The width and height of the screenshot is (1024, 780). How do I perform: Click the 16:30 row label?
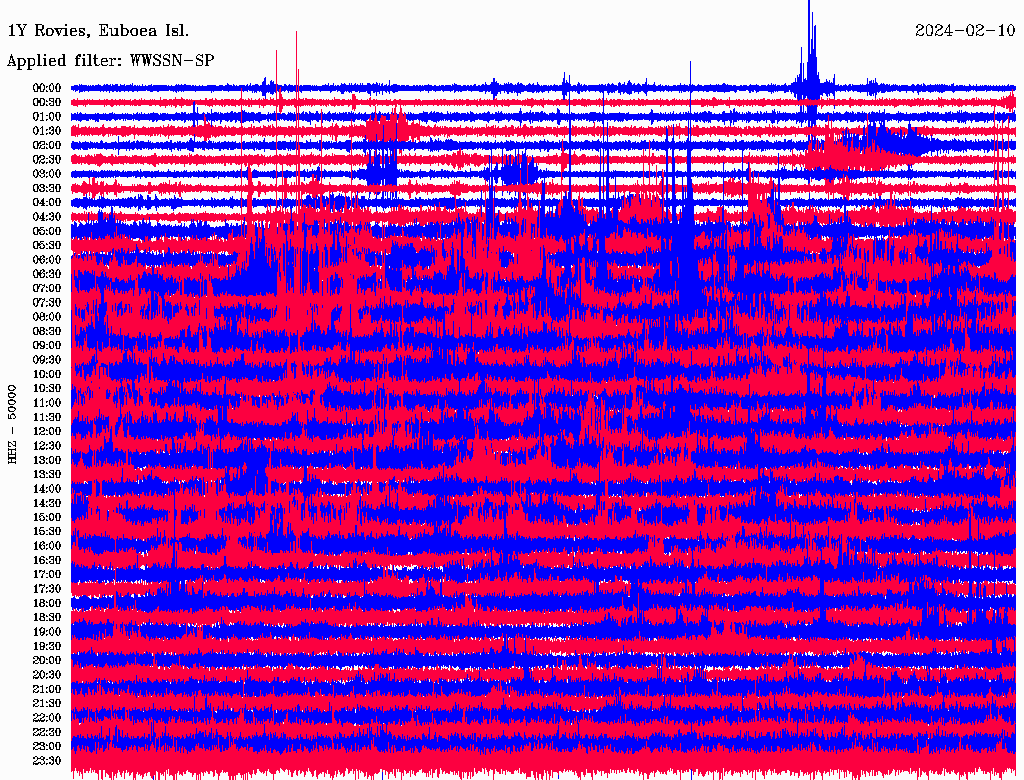click(x=47, y=560)
